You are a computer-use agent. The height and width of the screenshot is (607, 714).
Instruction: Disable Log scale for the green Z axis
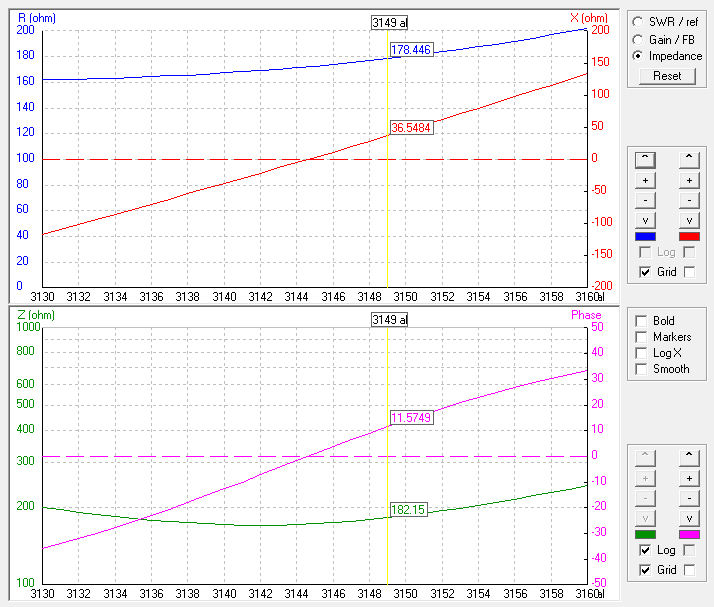(x=645, y=551)
